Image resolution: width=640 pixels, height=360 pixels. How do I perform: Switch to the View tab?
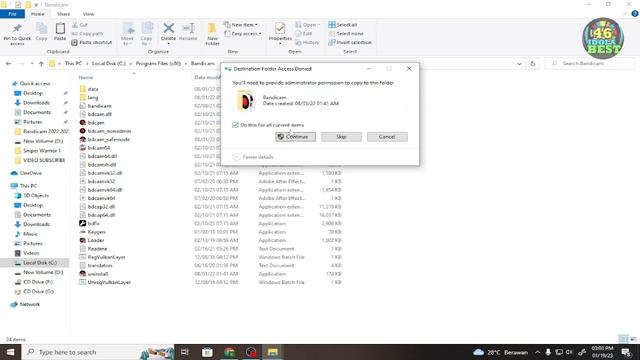coord(89,14)
